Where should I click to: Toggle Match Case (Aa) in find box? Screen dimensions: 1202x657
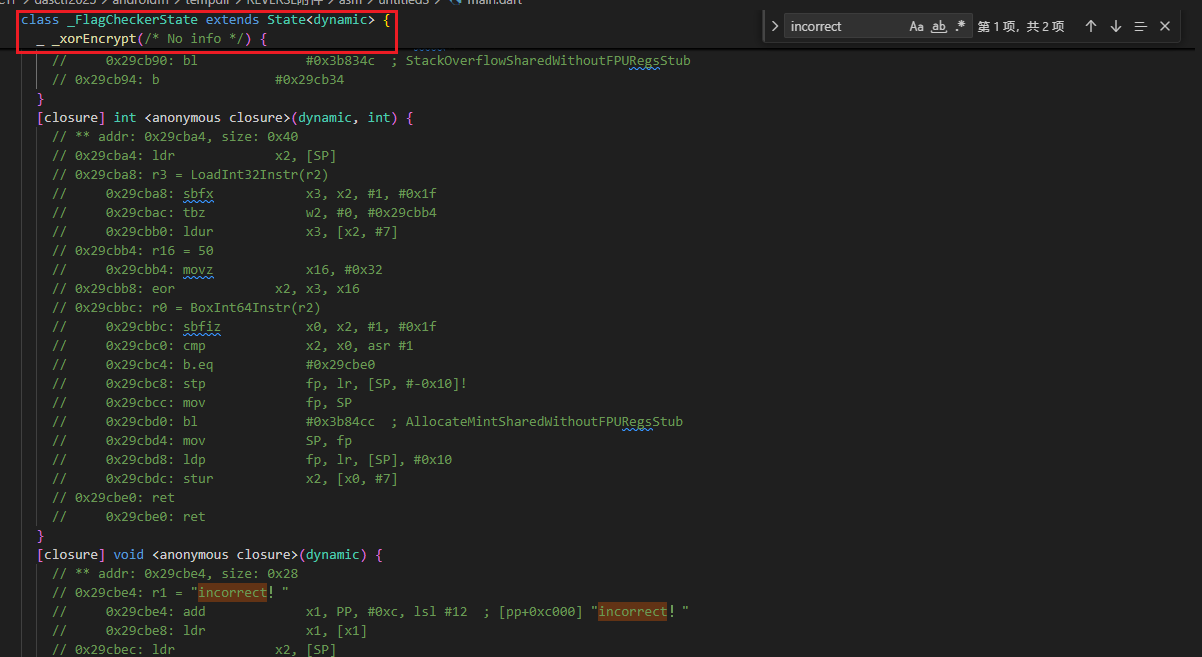pos(916,27)
